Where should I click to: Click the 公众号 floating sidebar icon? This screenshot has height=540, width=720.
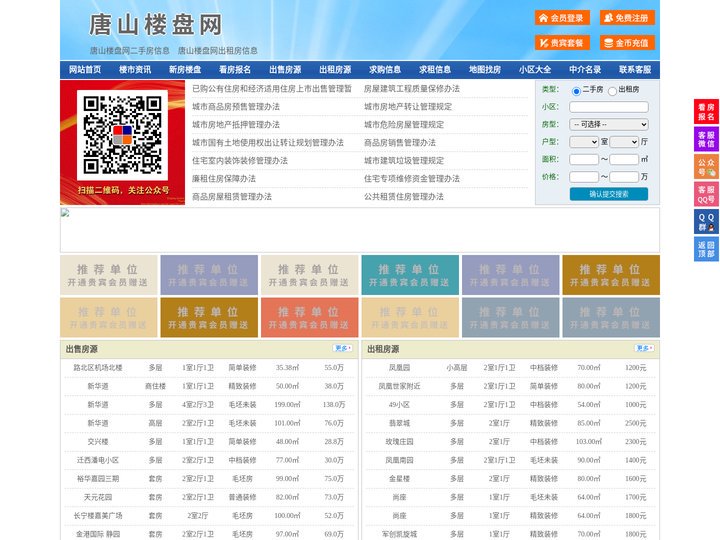point(706,167)
